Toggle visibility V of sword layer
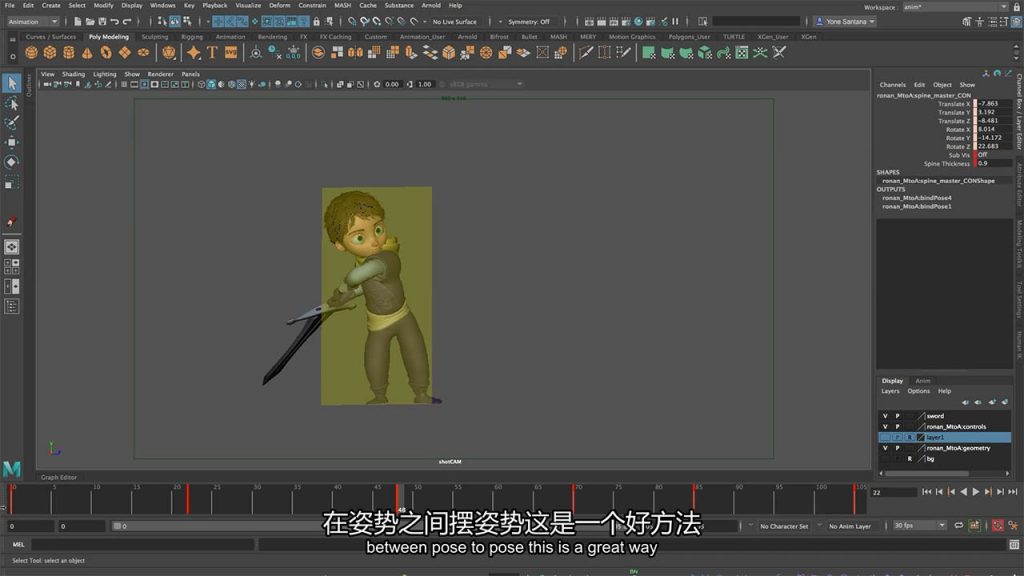This screenshot has width=1024, height=576. [x=885, y=416]
